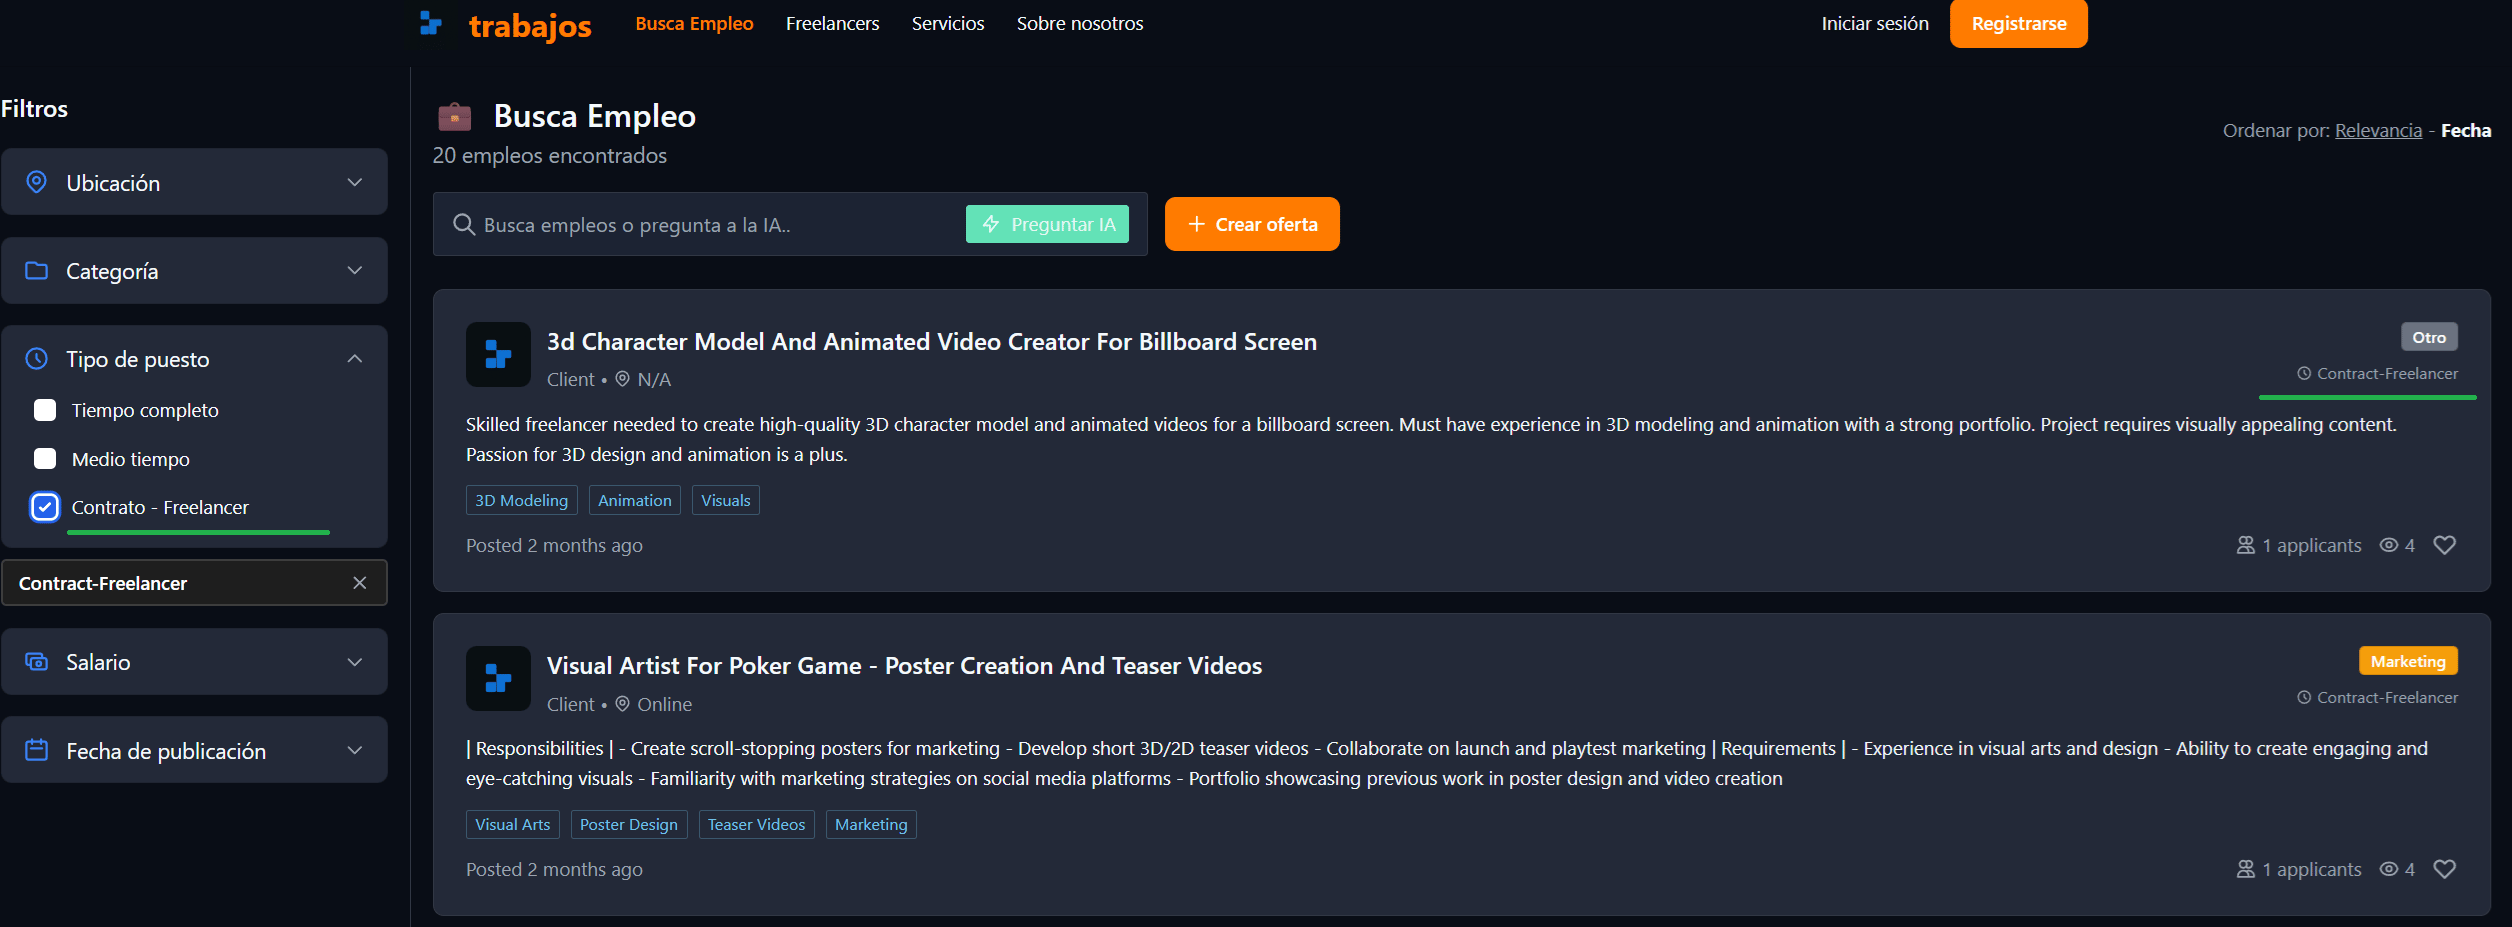The width and height of the screenshot is (2512, 927).
Task: Click applicants icon on 3d Character Model job
Action: pos(2246,545)
